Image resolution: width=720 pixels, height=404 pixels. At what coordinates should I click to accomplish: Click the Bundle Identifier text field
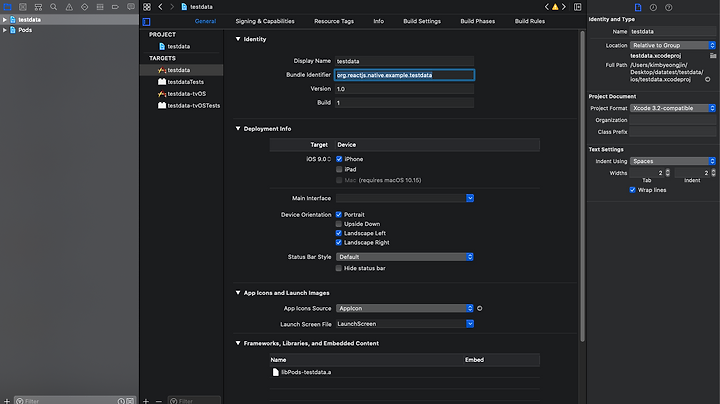click(405, 75)
